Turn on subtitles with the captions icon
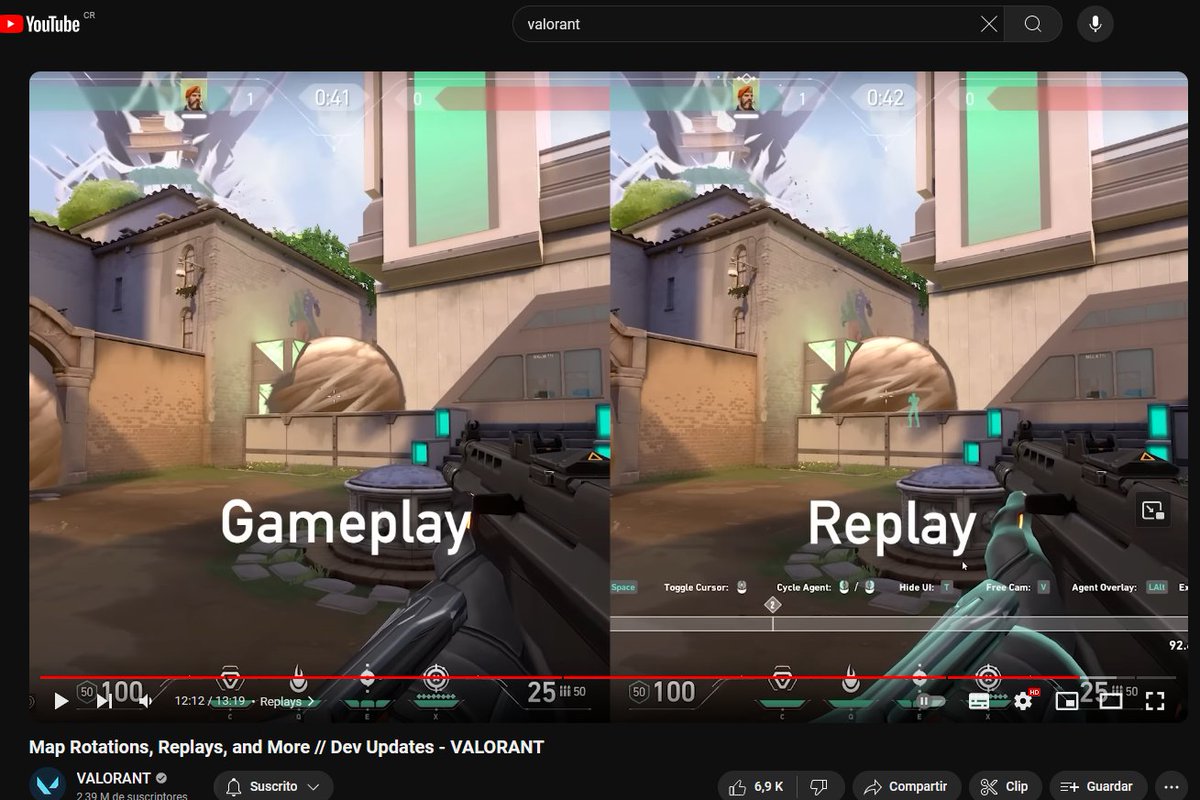This screenshot has height=800, width=1200. click(x=980, y=701)
